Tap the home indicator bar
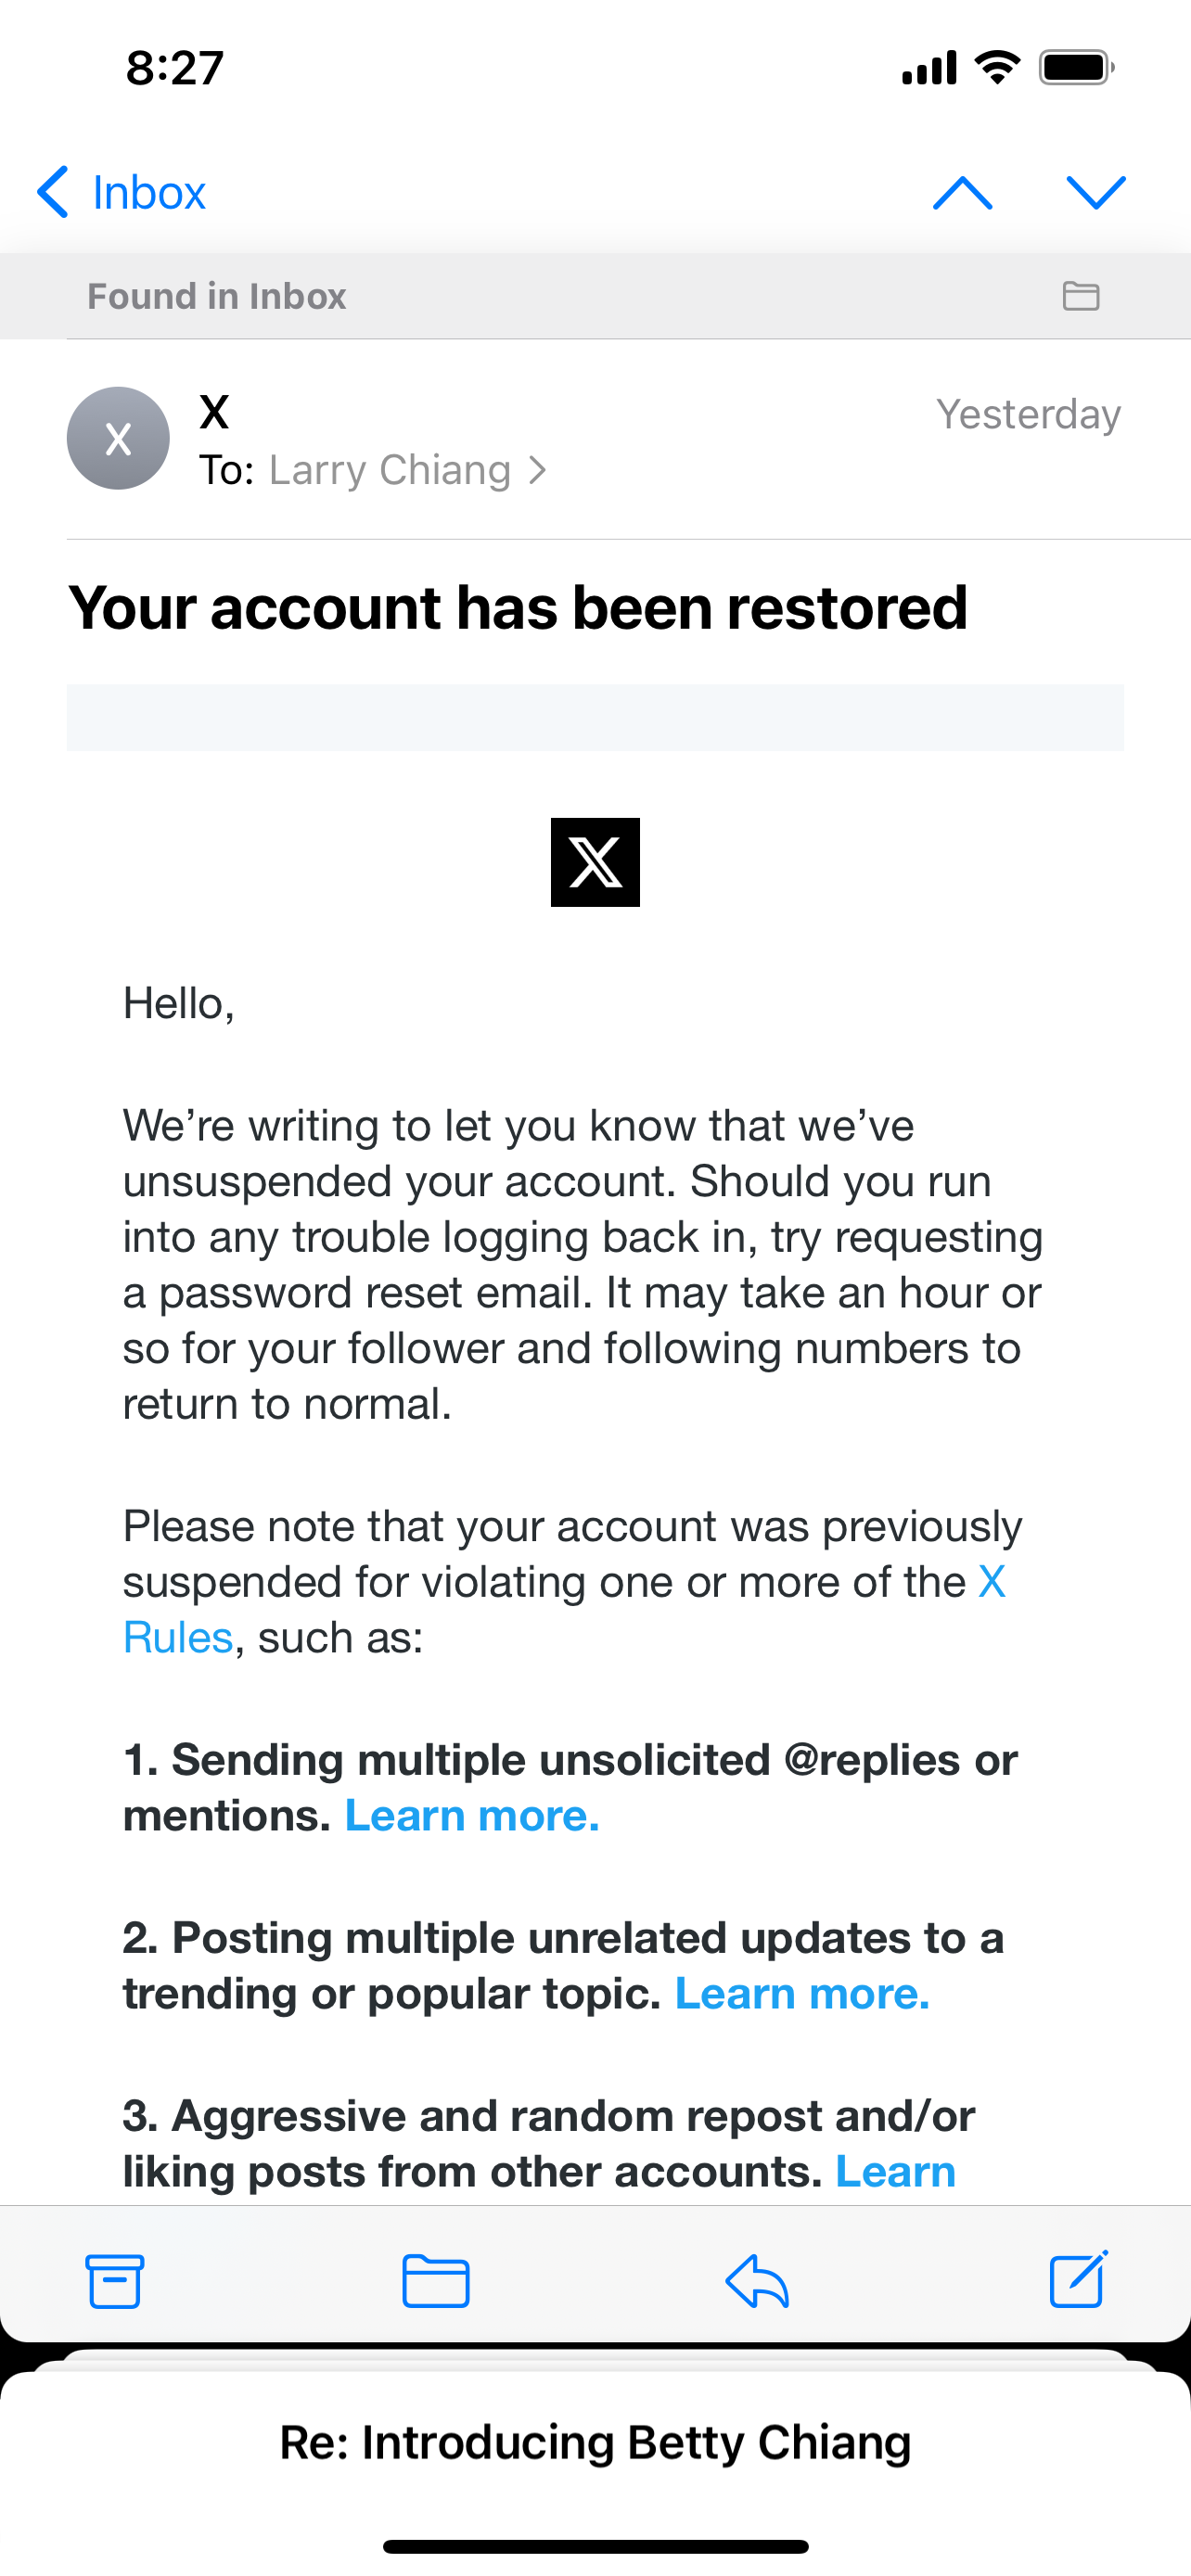1191x2576 pixels. 595,2546
